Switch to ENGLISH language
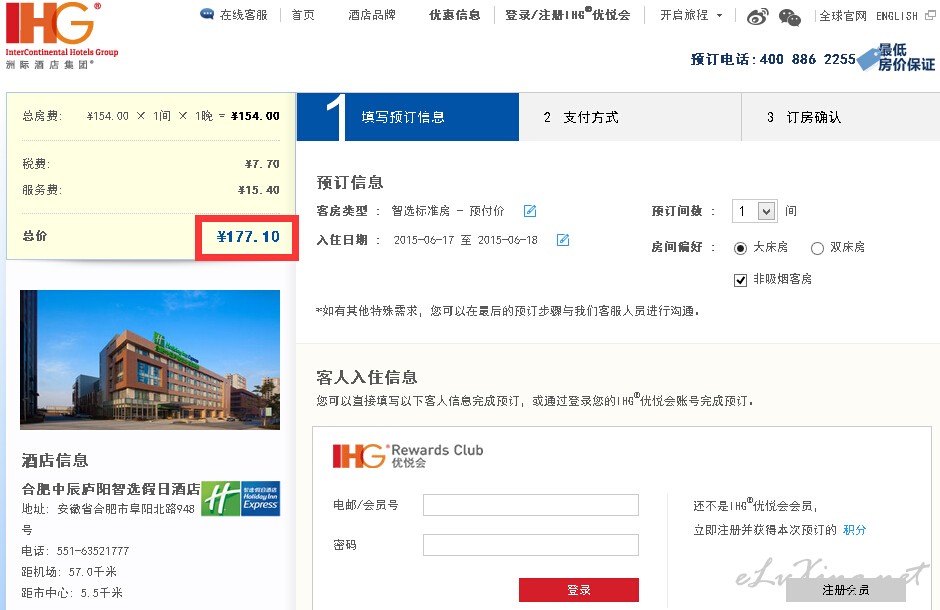 pos(897,16)
